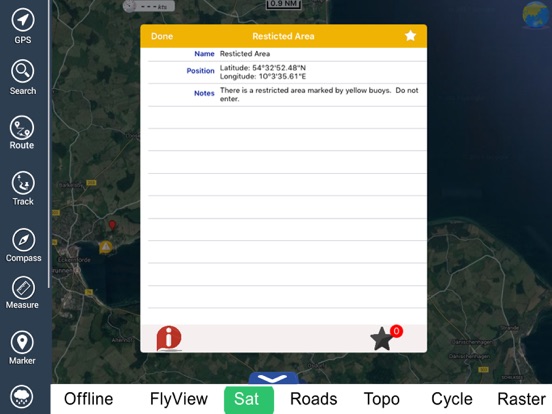The height and width of the screenshot is (414, 552).
Task: Select the Sat map layer
Action: [249, 399]
